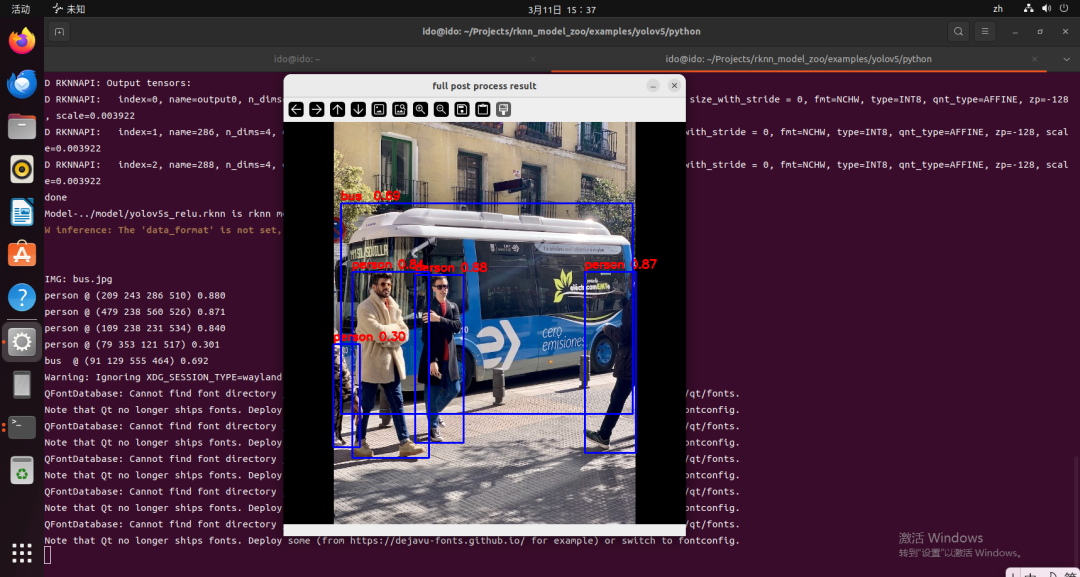1080x577 pixels.
Task: Click the left arrow pan icon
Action: (296, 109)
